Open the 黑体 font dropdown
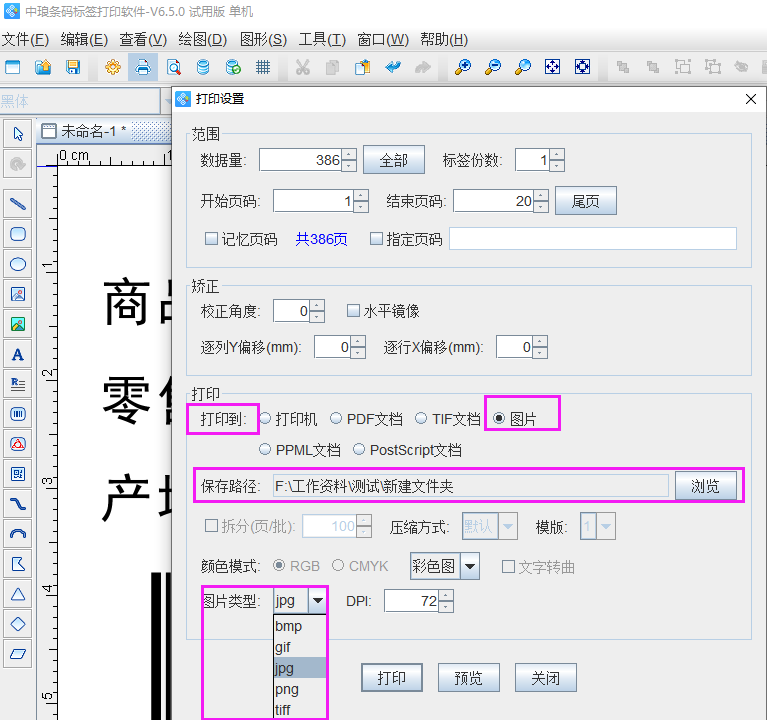The image size is (767, 720). coord(165,101)
